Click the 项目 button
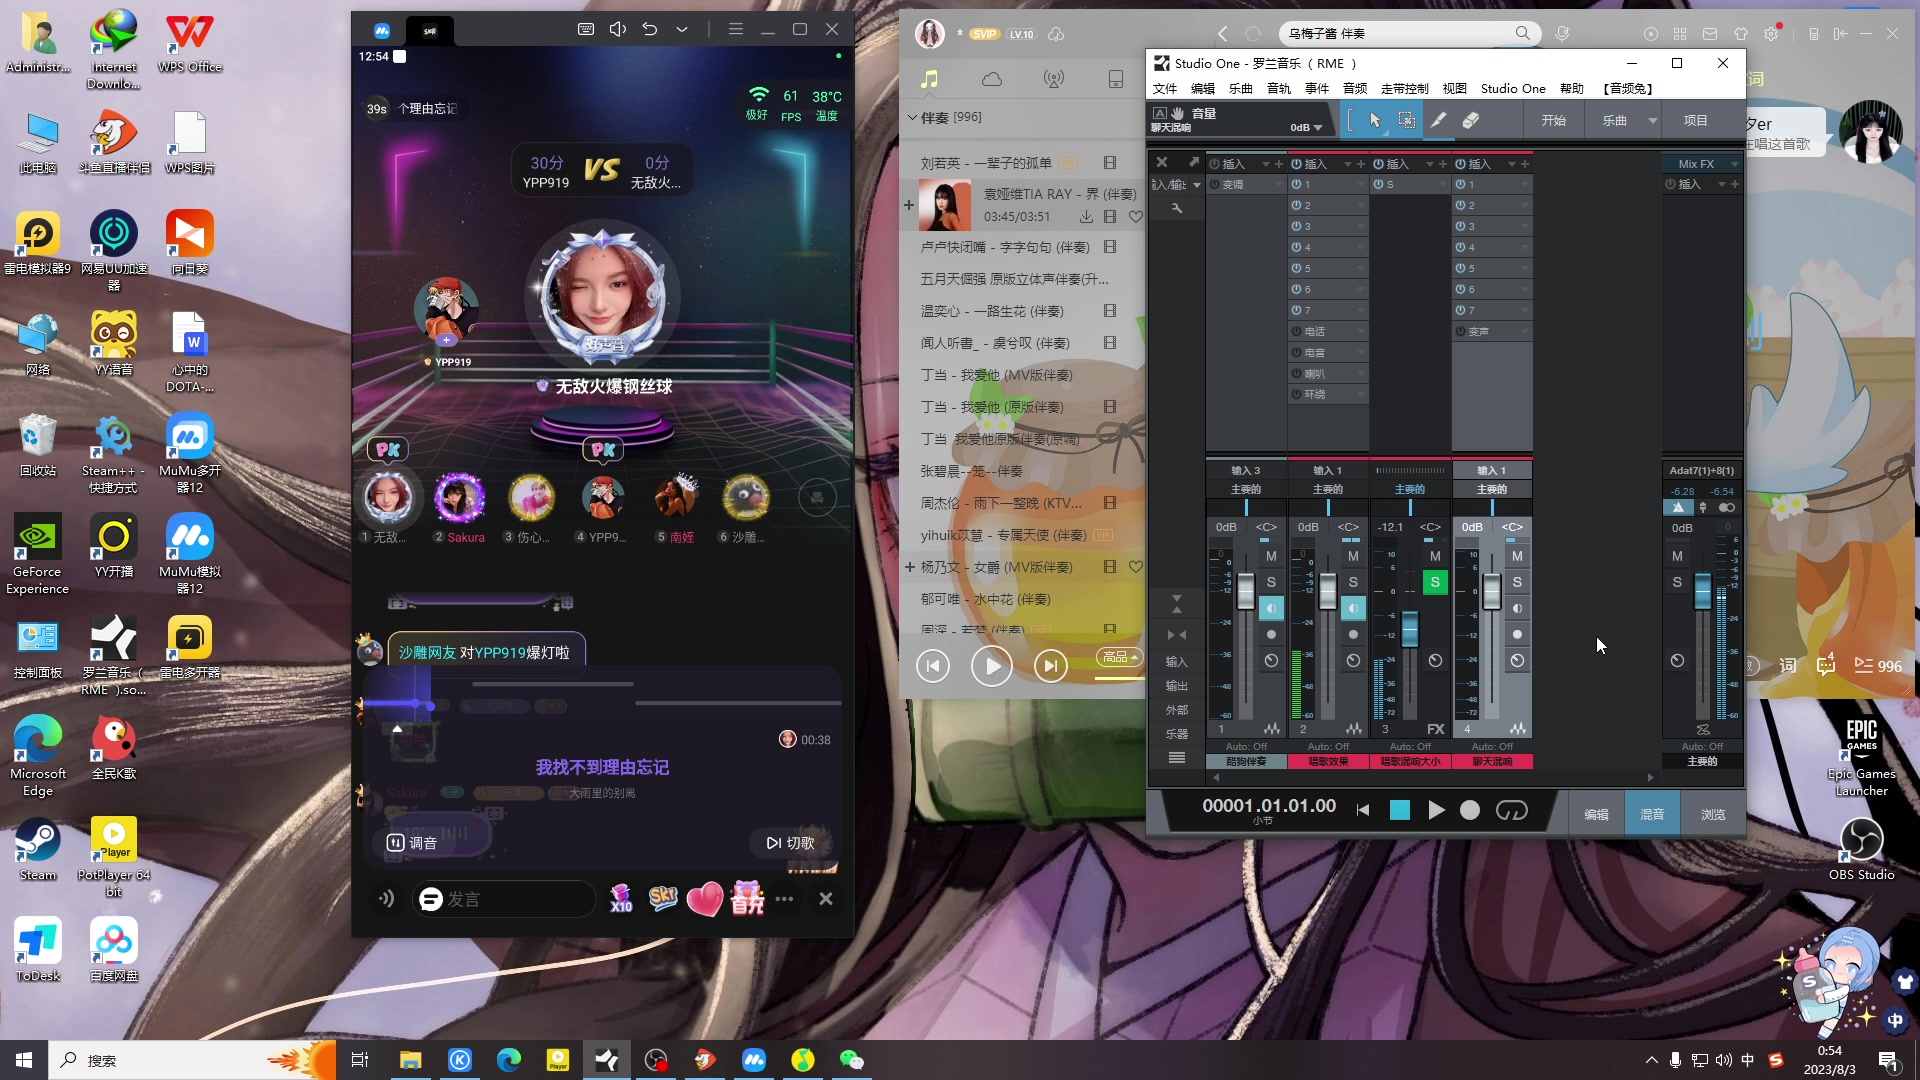Image resolution: width=1920 pixels, height=1080 pixels. pos(1696,120)
